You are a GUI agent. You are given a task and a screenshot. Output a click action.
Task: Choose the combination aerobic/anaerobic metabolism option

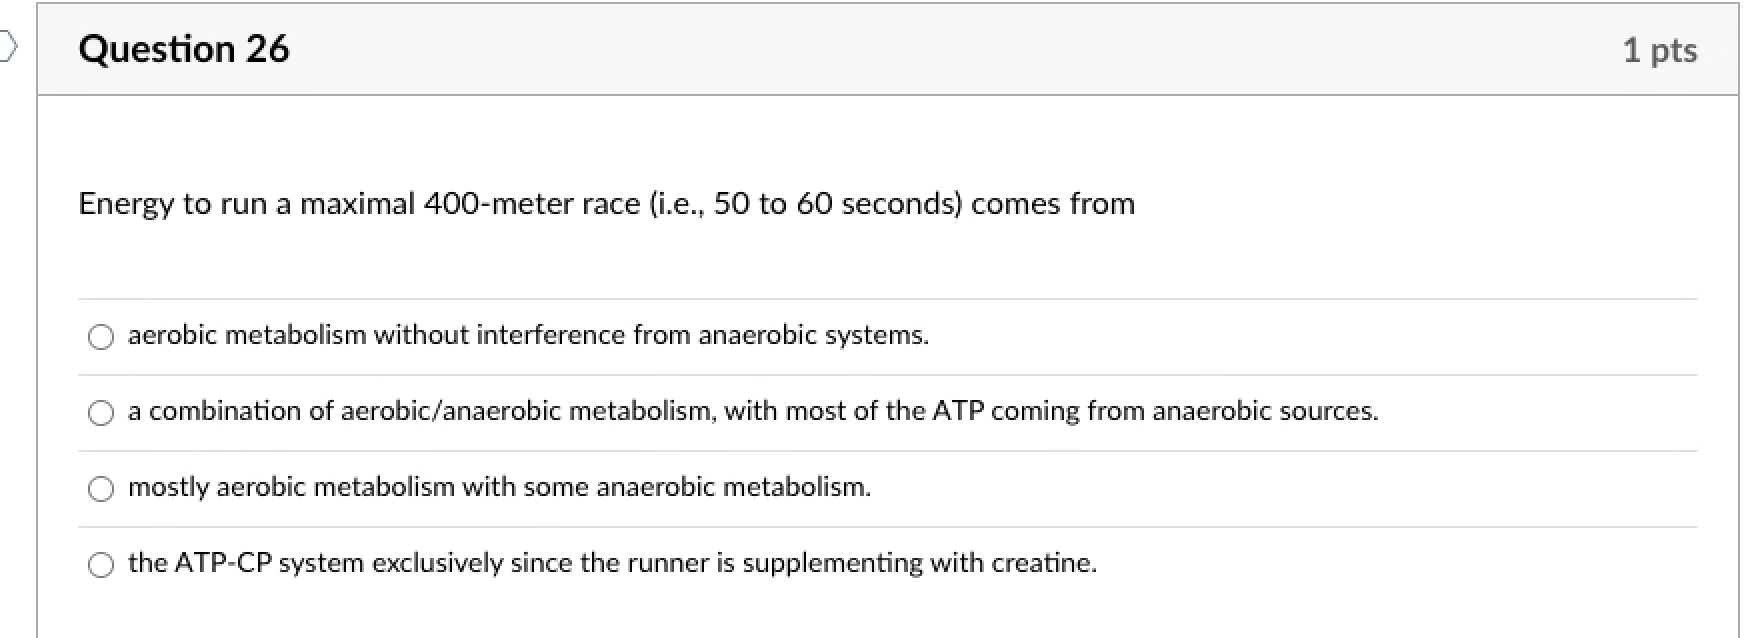coord(100,412)
